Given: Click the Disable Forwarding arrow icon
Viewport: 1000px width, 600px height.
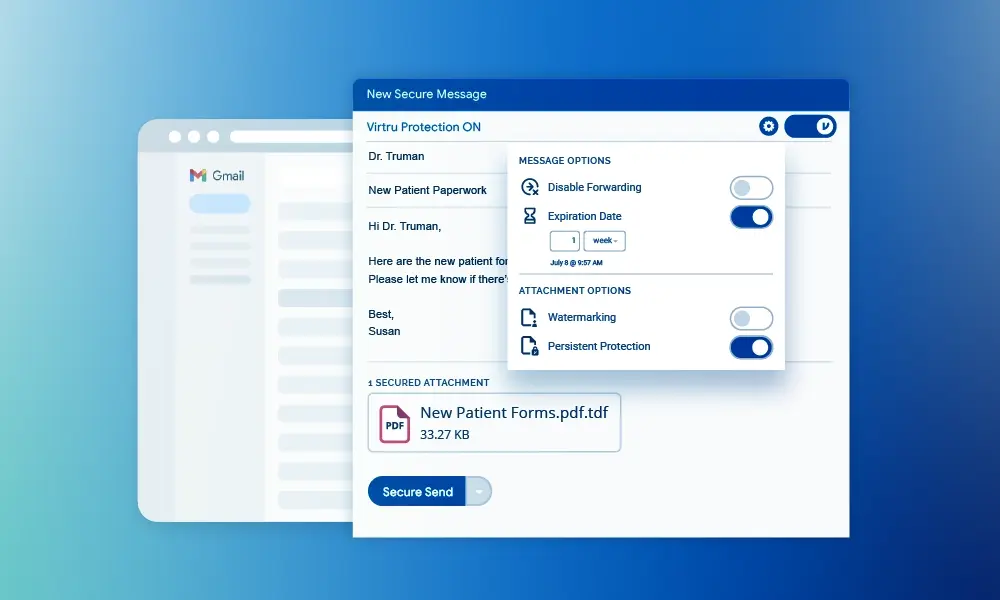Looking at the screenshot, I should (x=530, y=187).
